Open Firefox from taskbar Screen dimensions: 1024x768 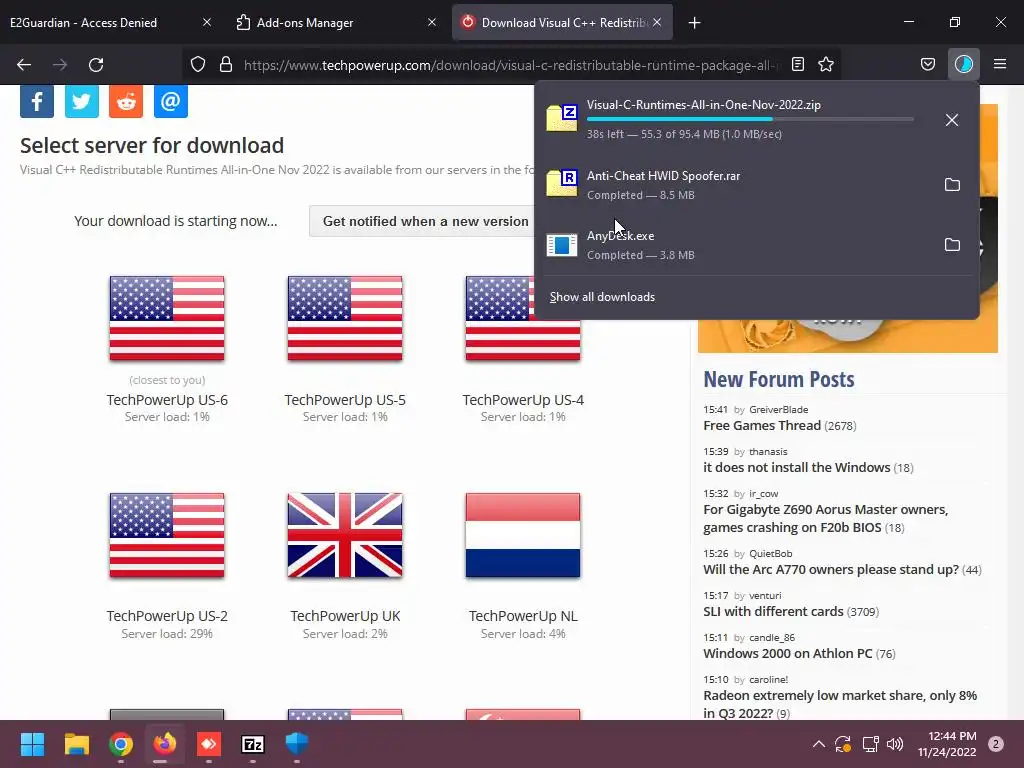165,744
